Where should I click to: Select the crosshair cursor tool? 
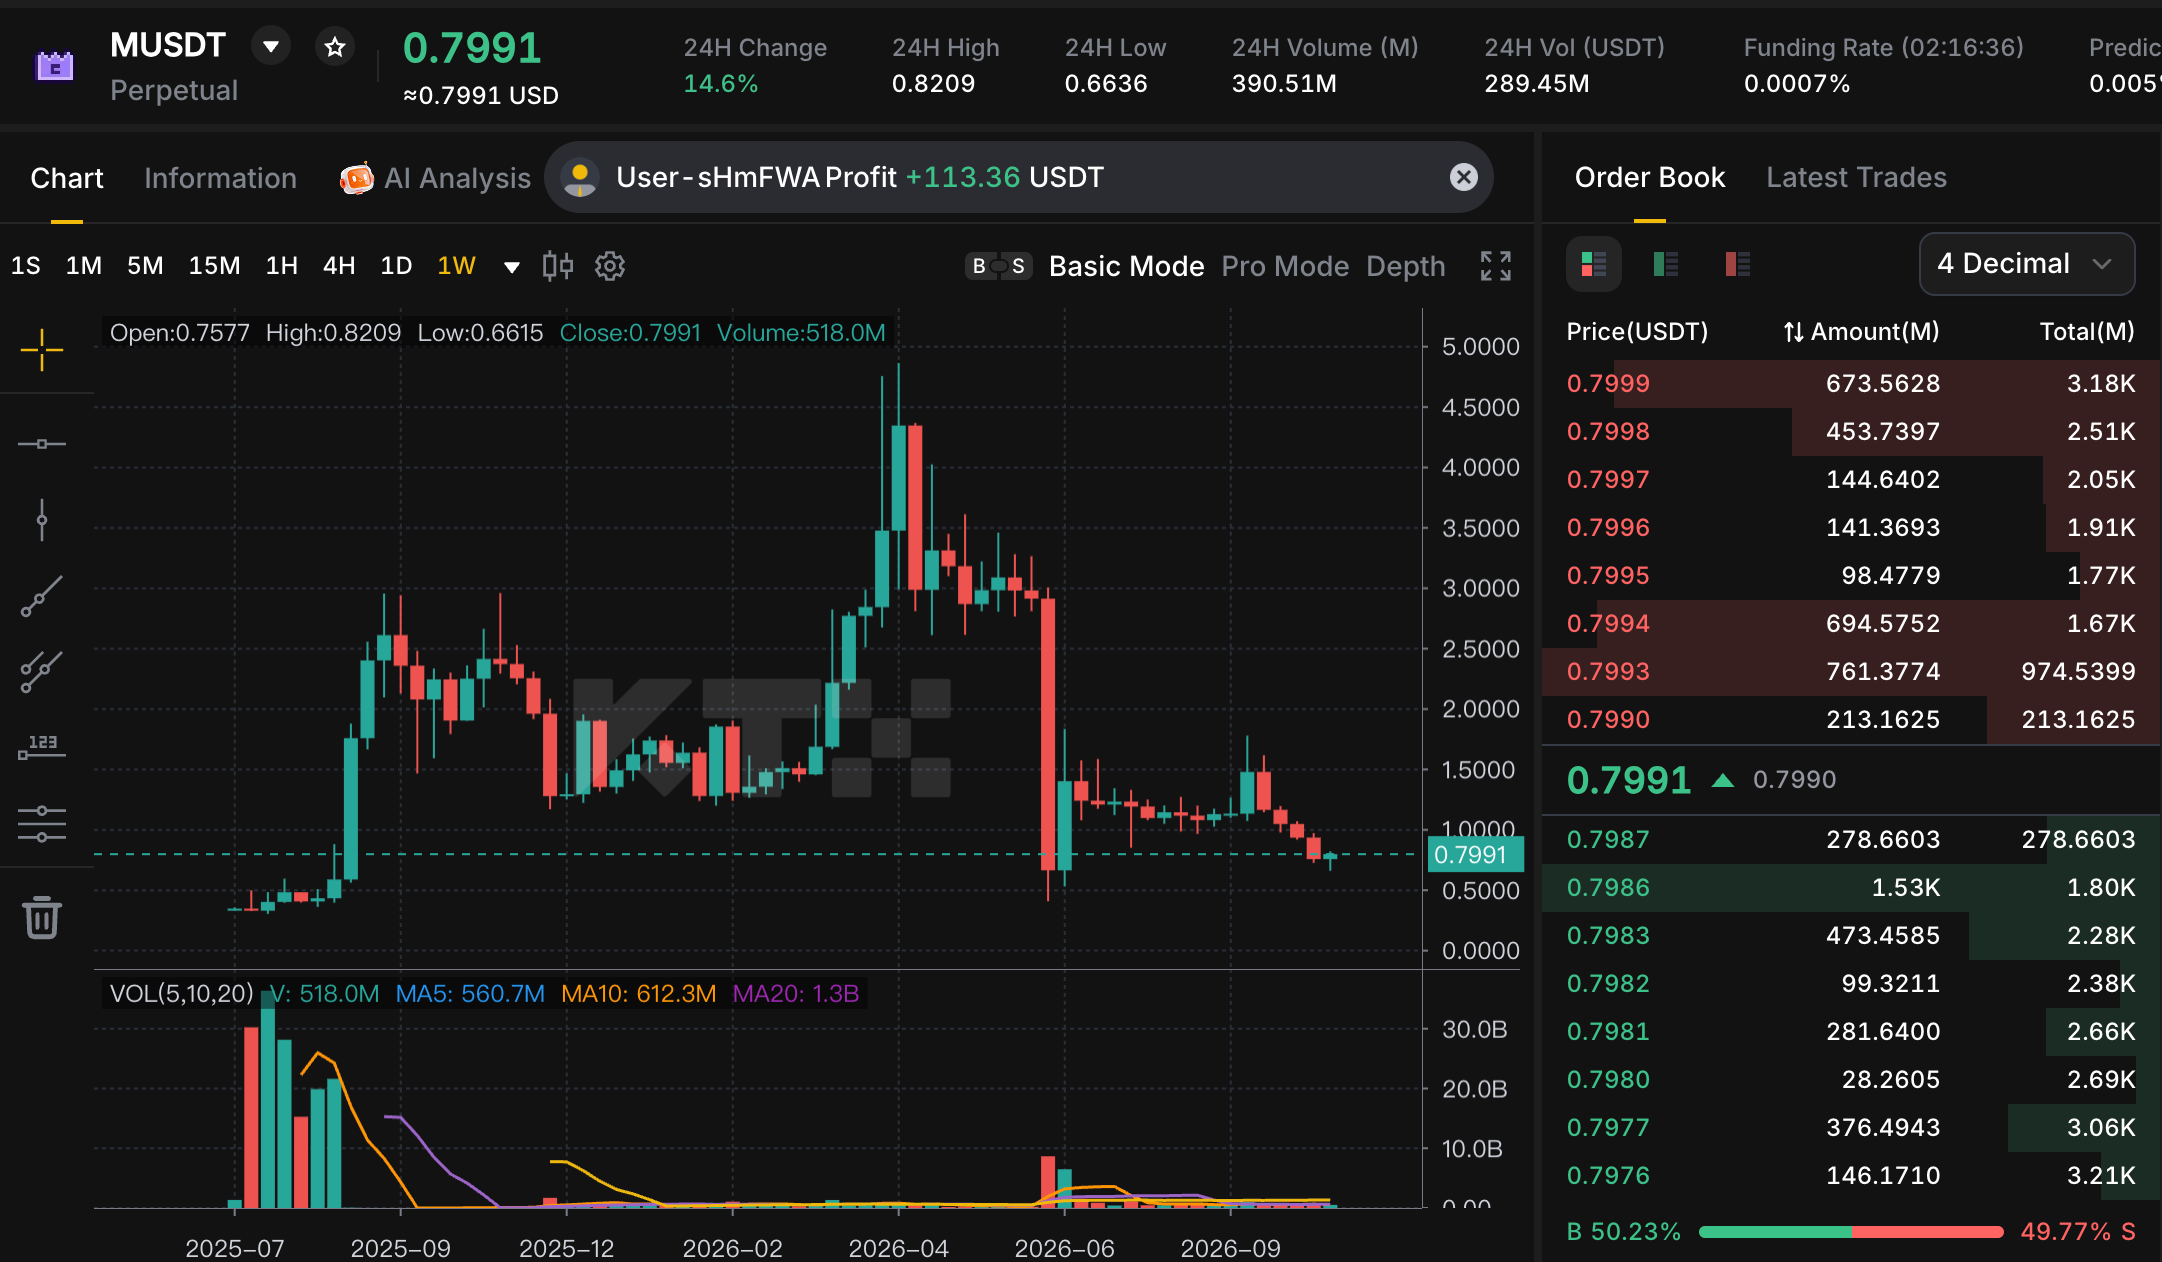[42, 350]
